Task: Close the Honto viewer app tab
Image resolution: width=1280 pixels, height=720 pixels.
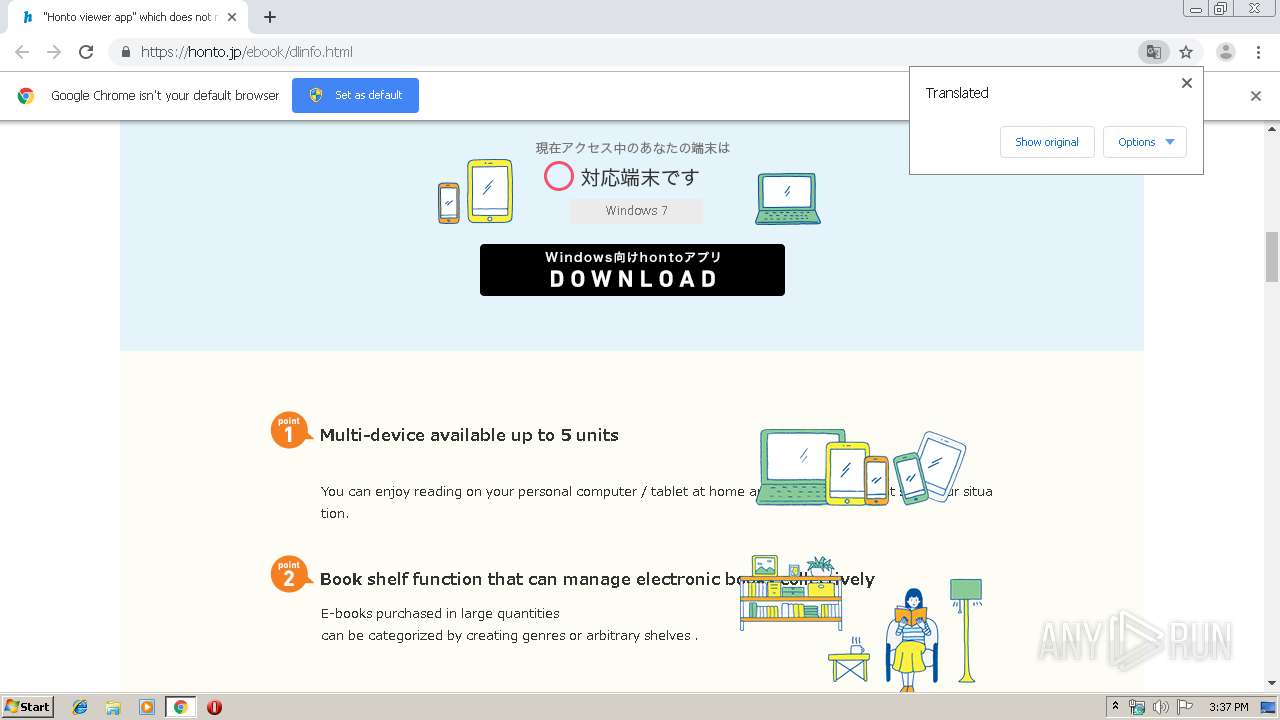Action: (x=231, y=17)
